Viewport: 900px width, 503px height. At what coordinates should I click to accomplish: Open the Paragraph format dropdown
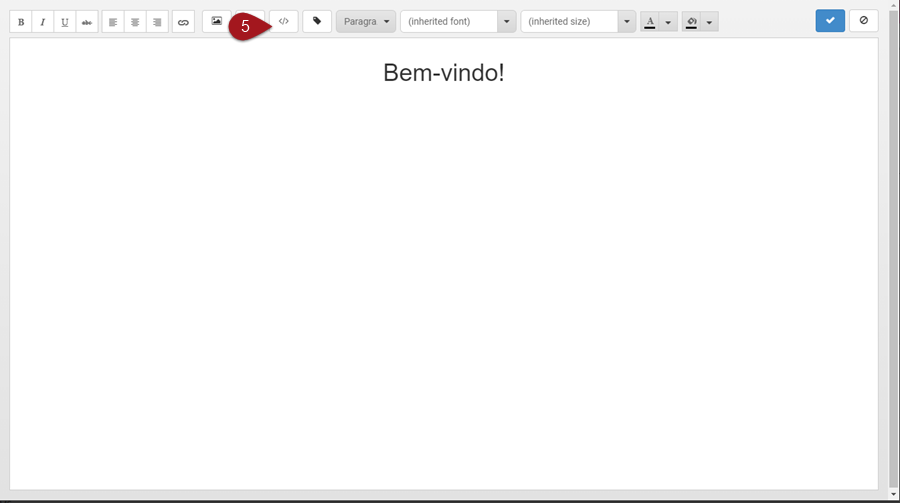pos(366,21)
